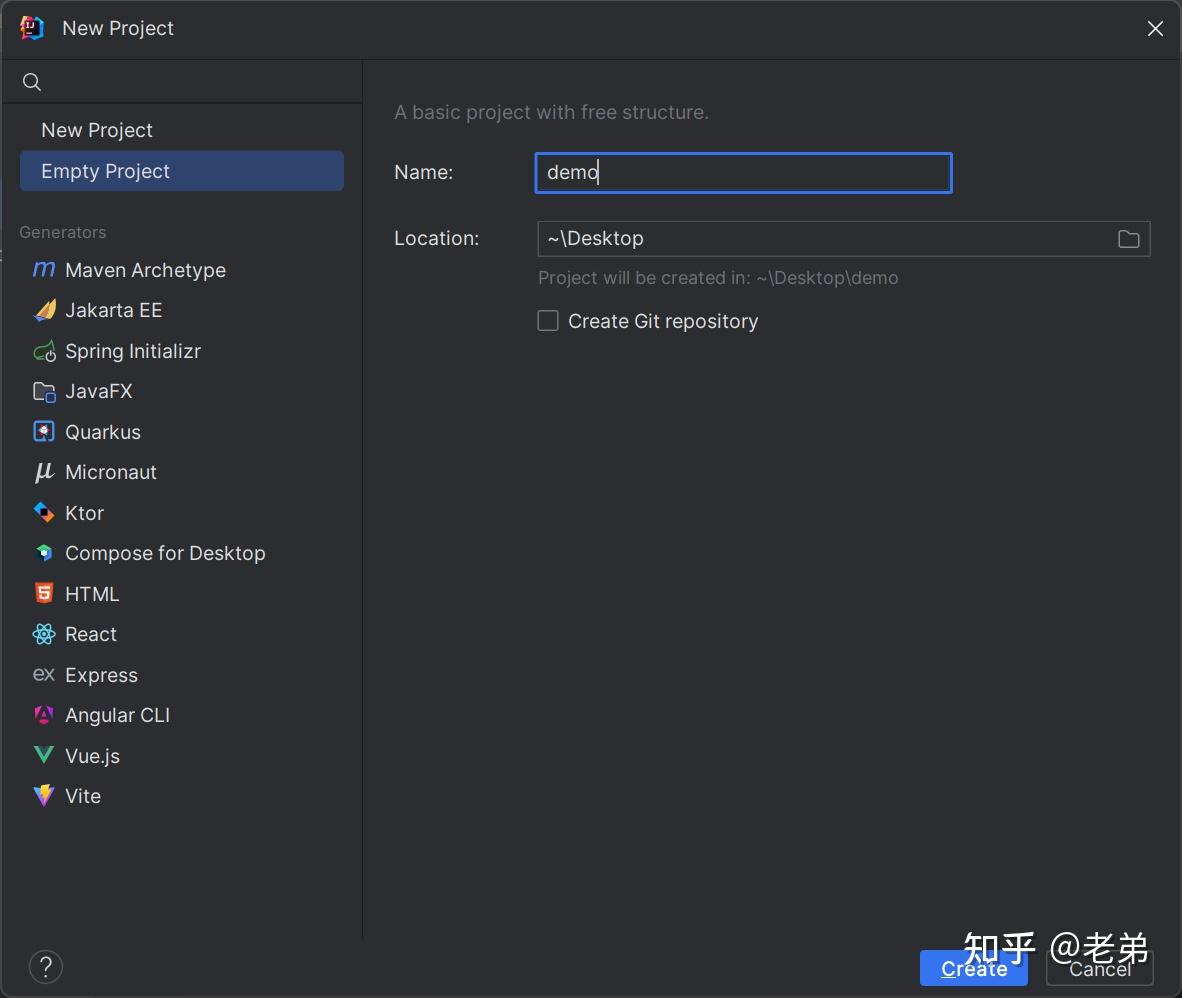Focus the project Name text field
This screenshot has height=998, width=1182.
pos(743,173)
